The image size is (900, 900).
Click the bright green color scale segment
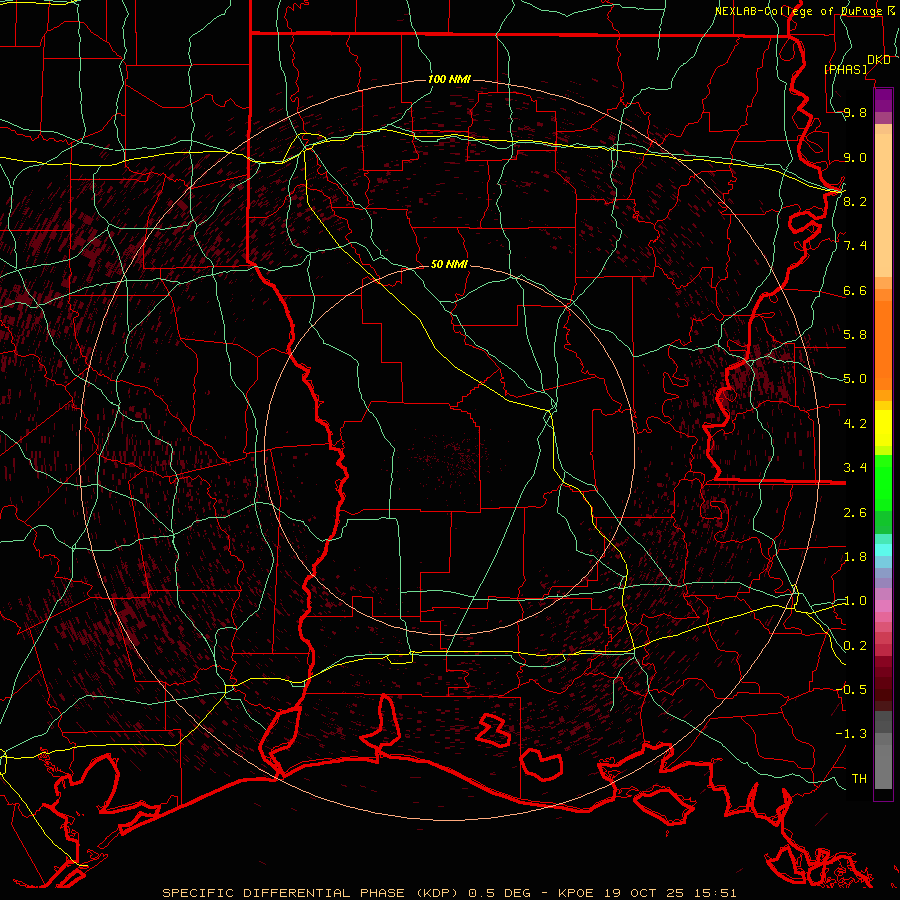click(x=883, y=482)
